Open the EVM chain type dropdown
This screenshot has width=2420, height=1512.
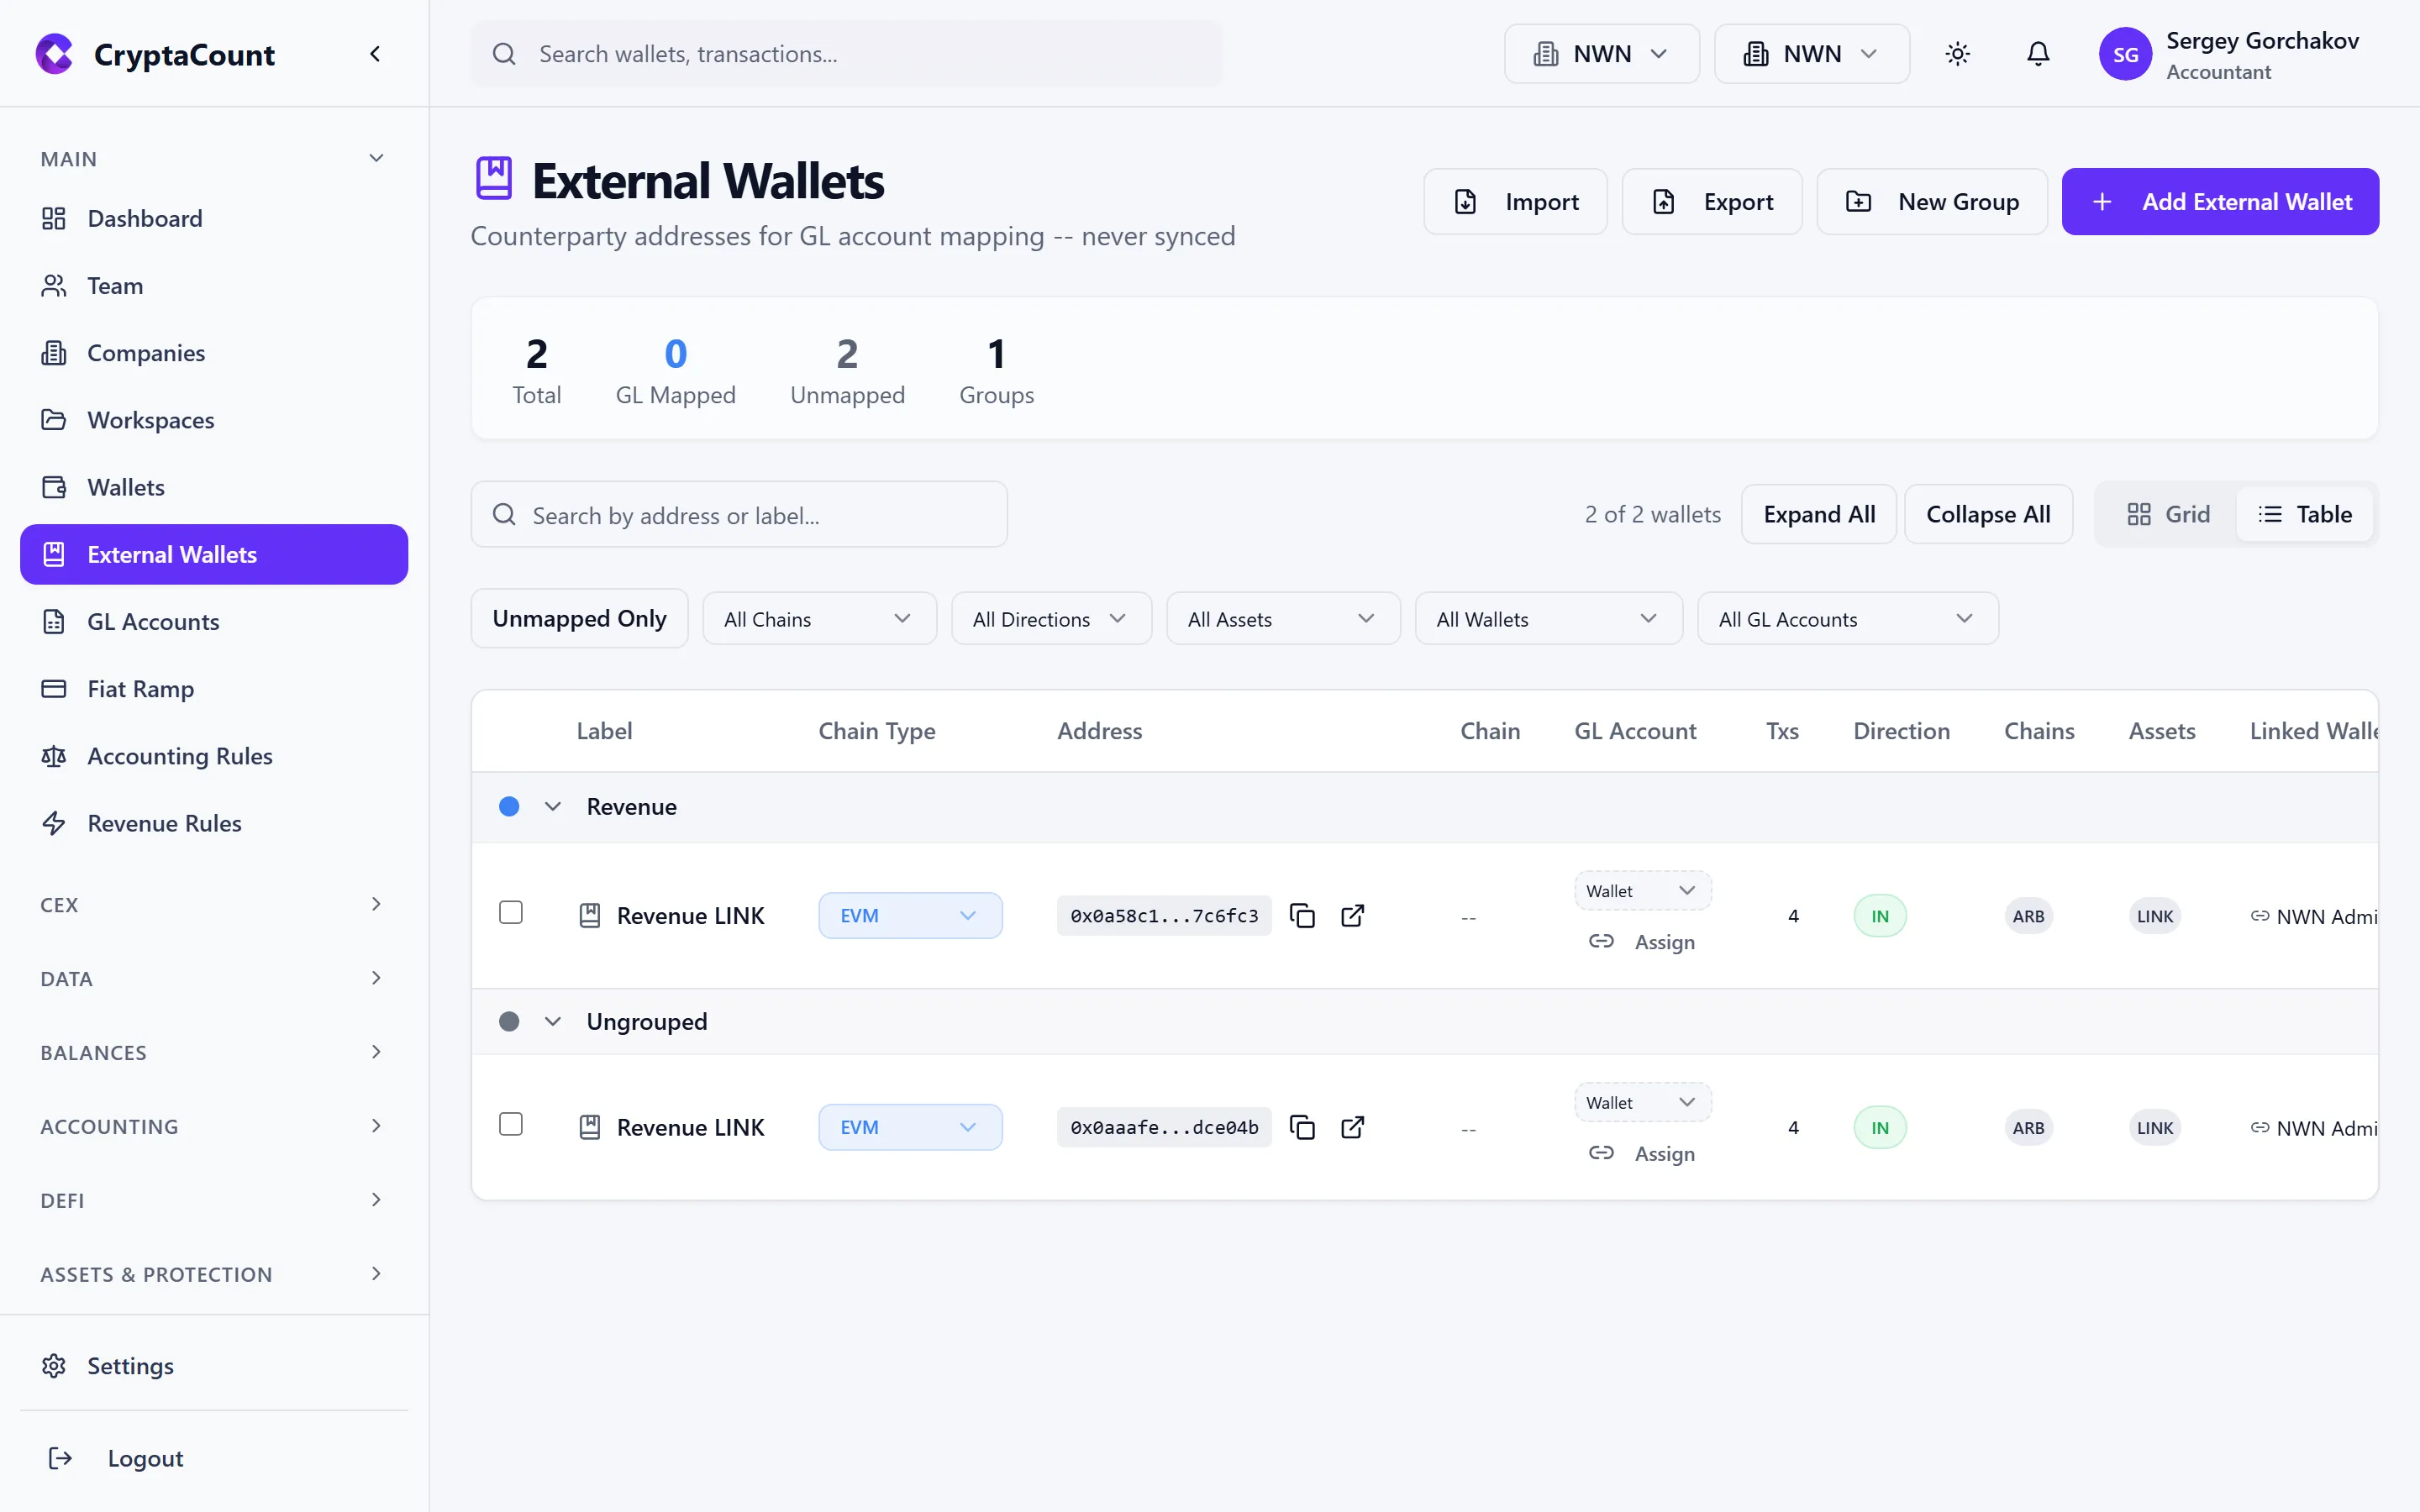909,914
